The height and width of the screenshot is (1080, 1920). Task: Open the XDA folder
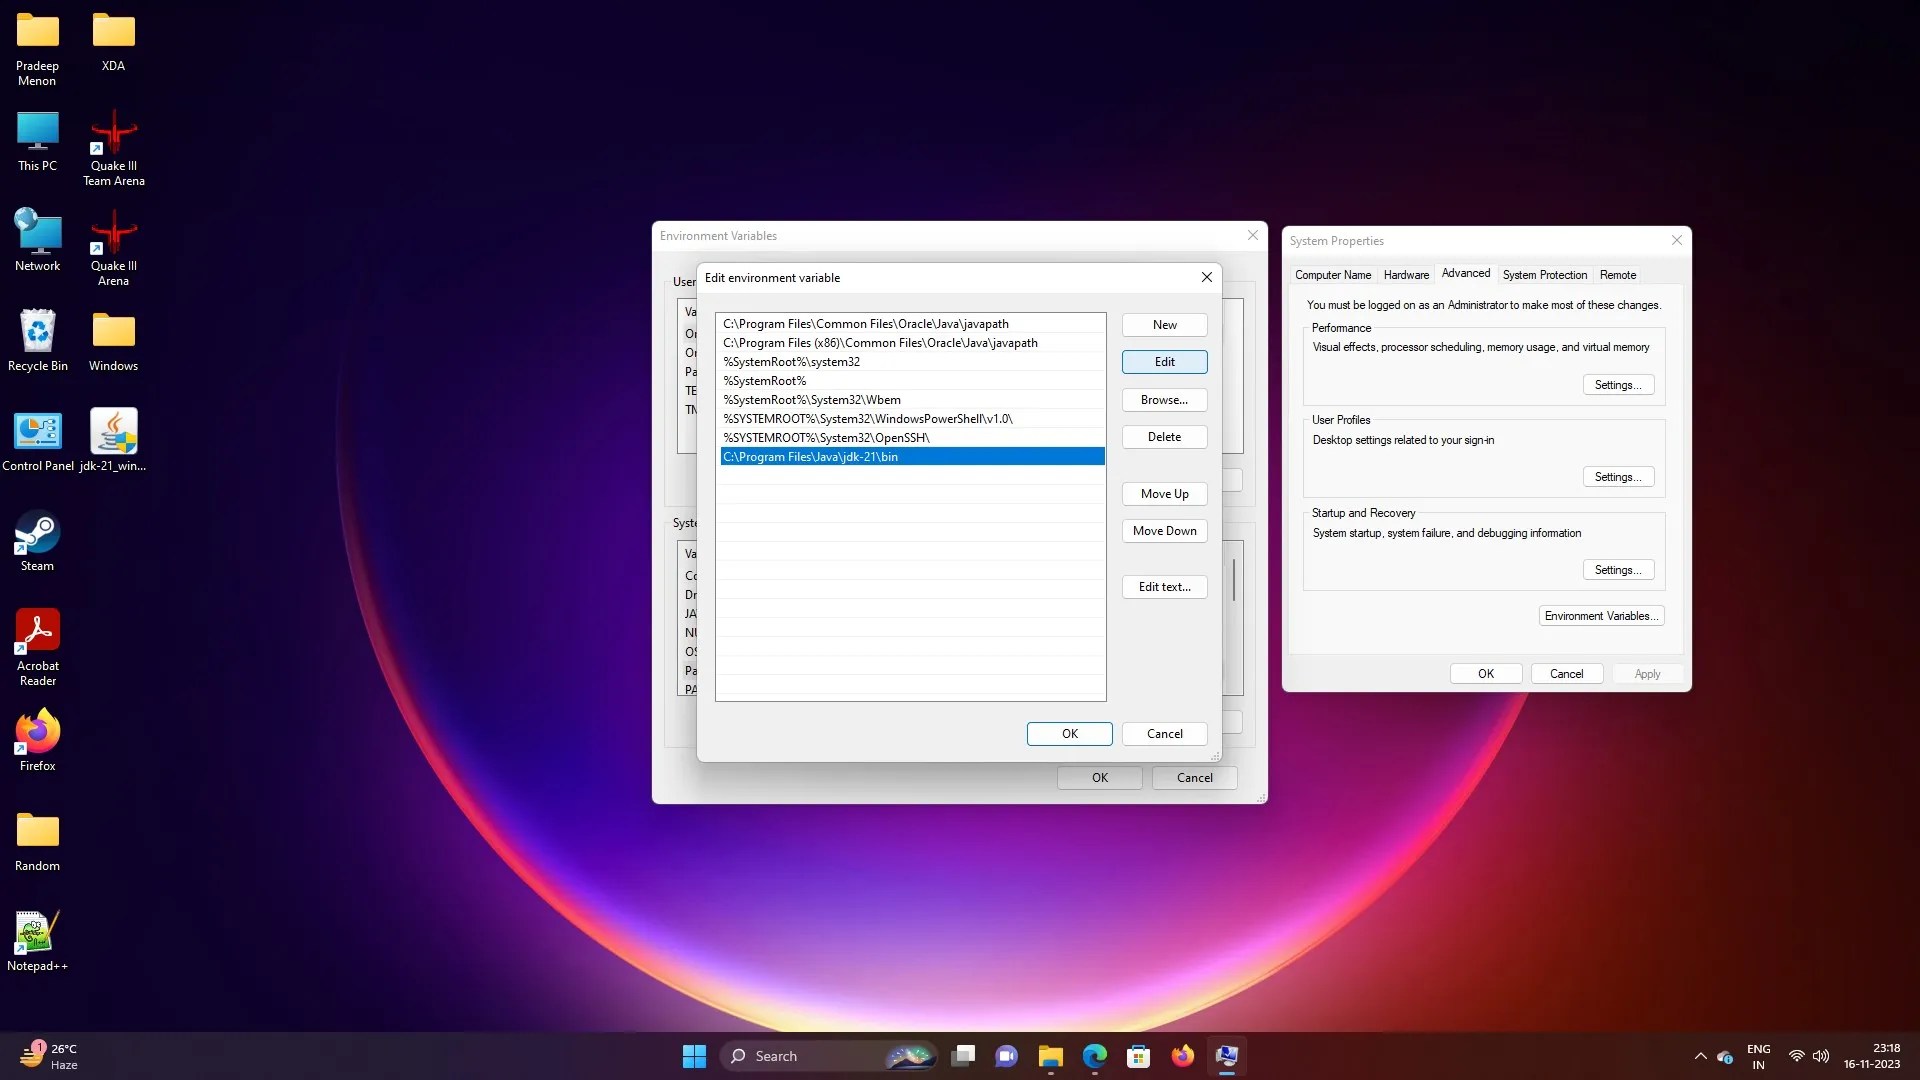tap(113, 30)
